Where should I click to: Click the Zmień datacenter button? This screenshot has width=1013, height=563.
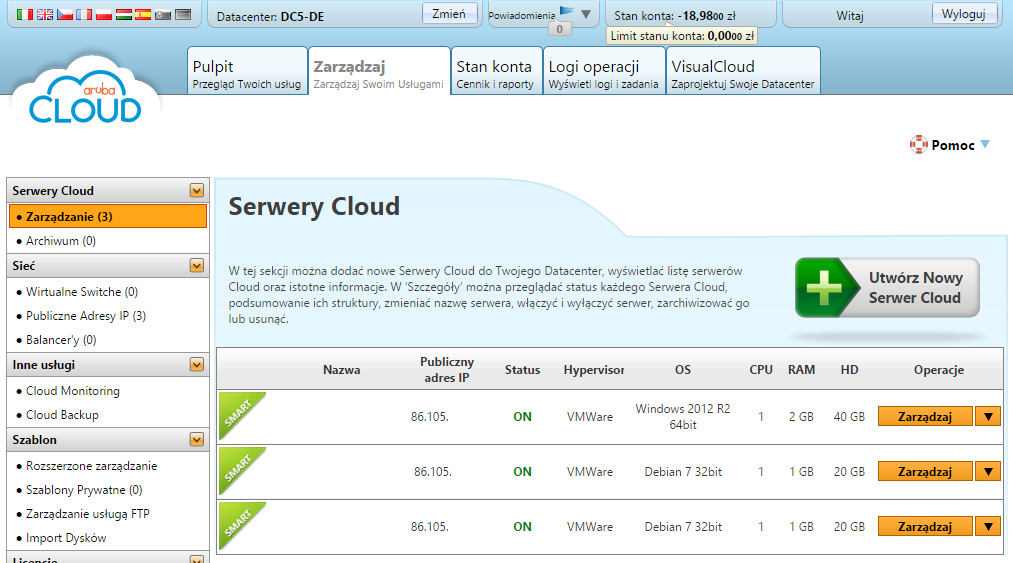click(x=449, y=14)
